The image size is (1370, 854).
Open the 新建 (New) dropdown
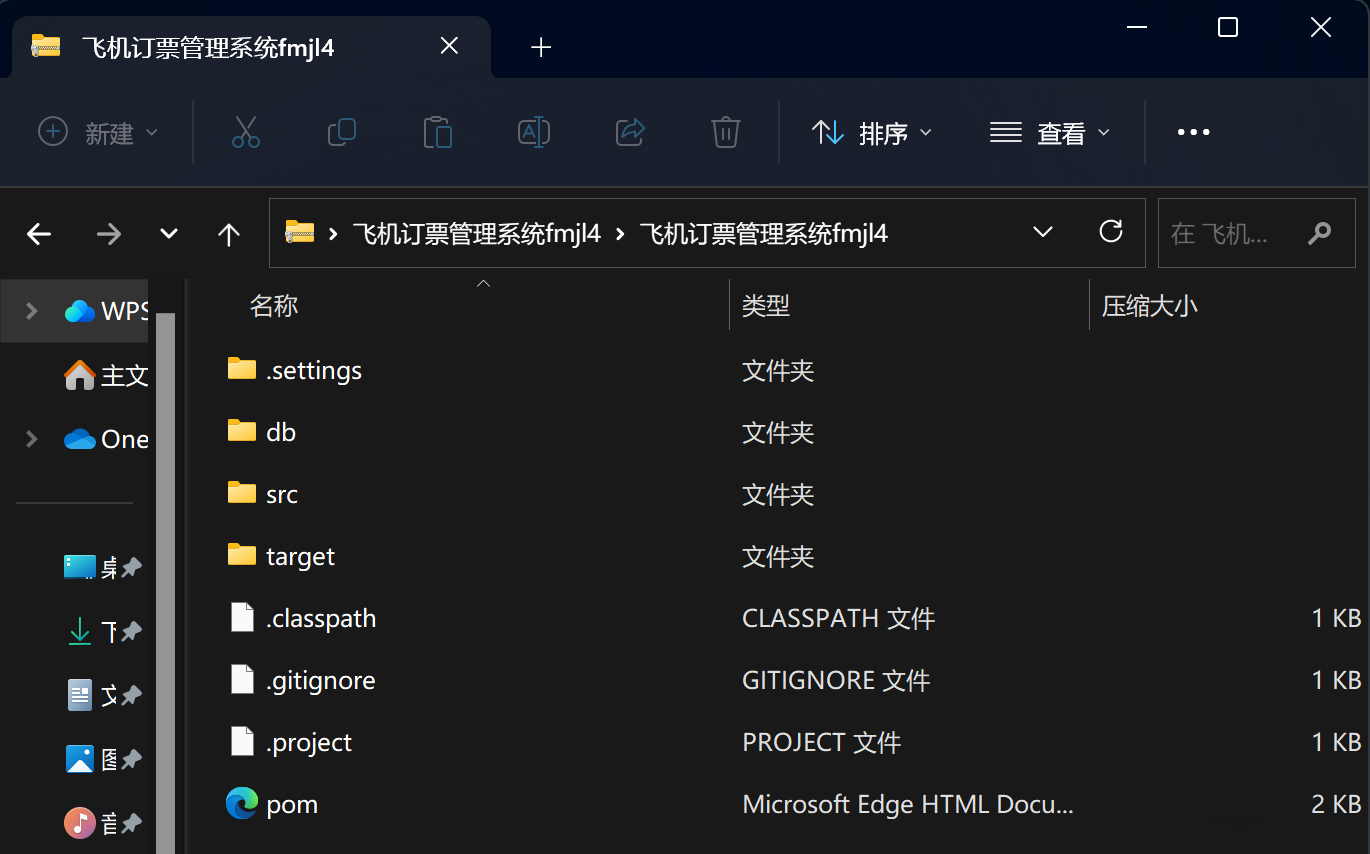coord(98,132)
